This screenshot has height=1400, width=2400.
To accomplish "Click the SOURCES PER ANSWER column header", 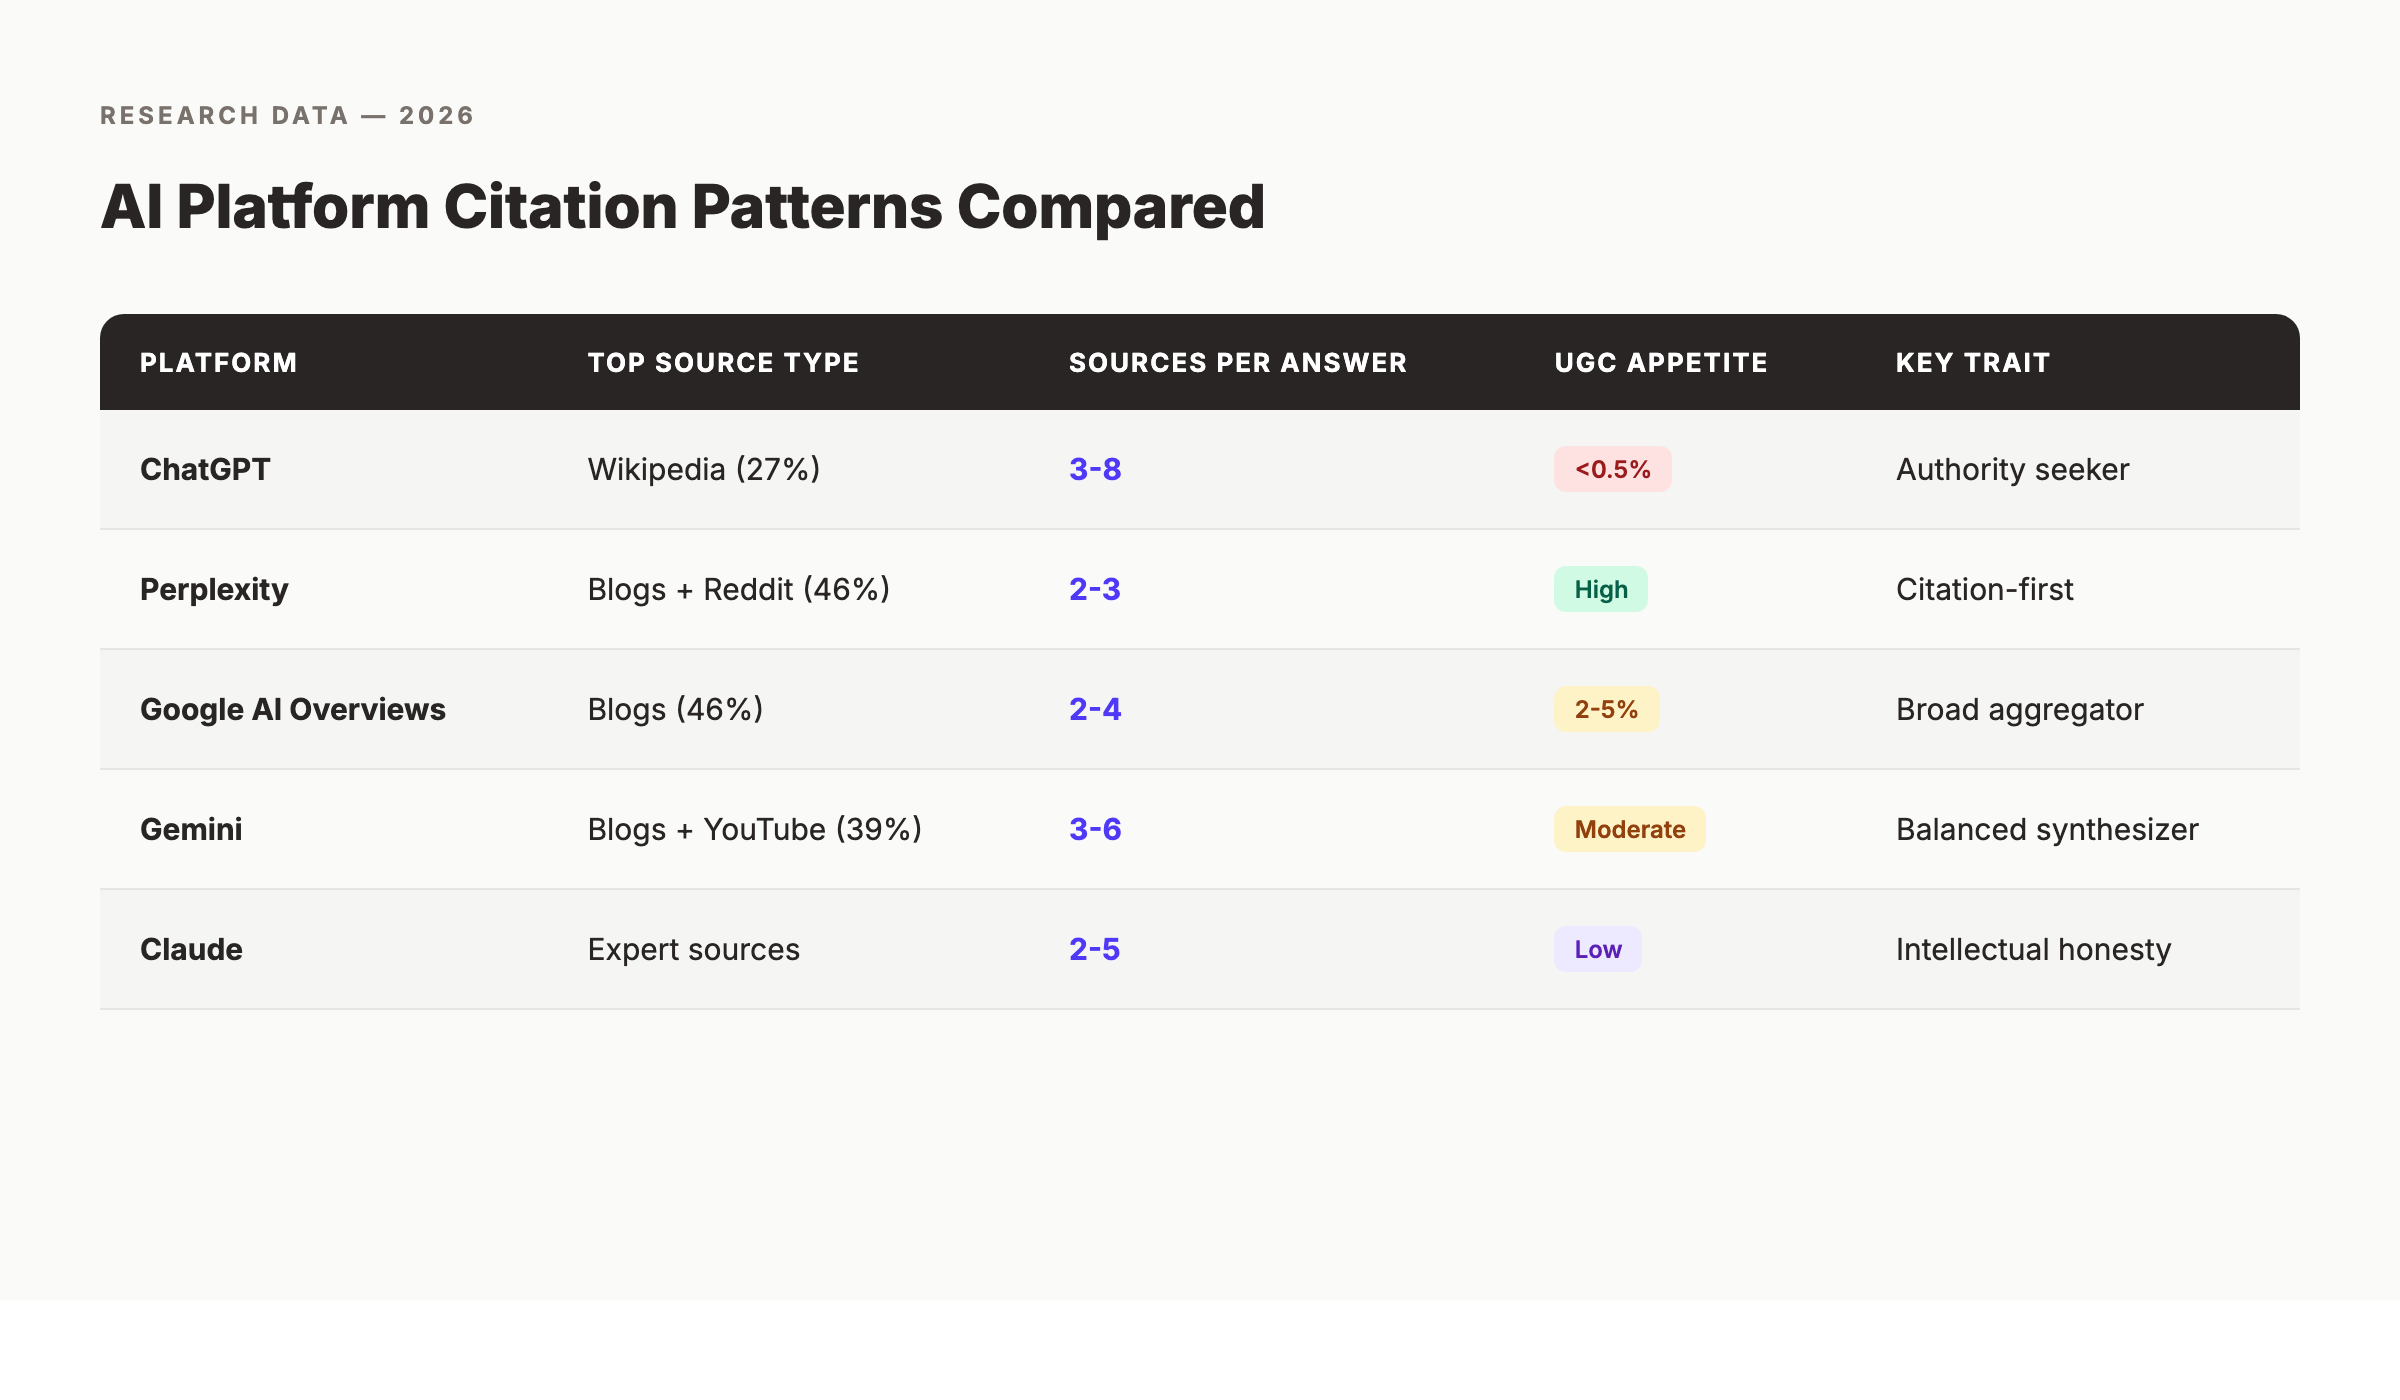I will [x=1238, y=362].
